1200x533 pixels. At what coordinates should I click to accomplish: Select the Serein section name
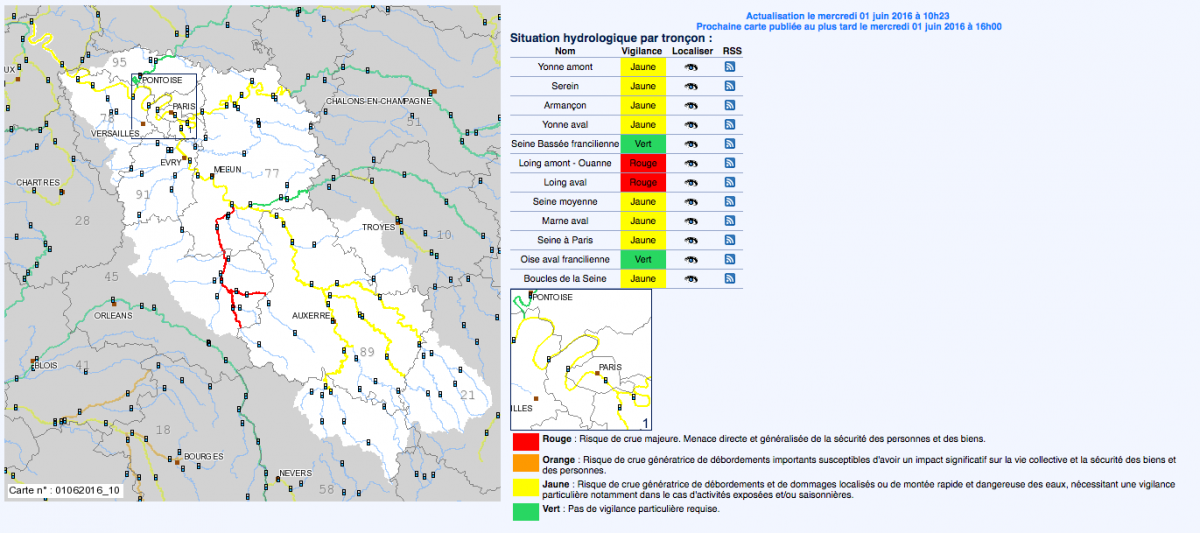pyautogui.click(x=565, y=86)
